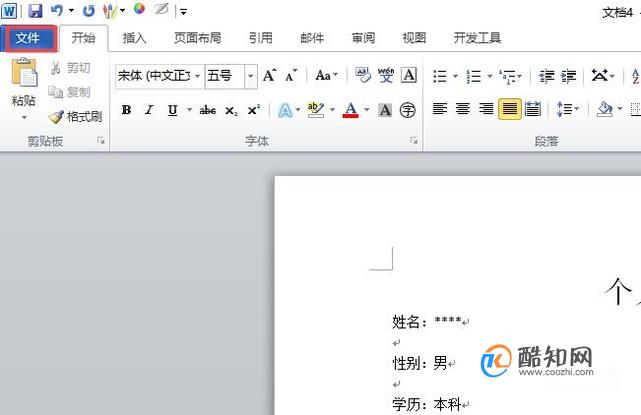641x415 pixels.
Task: Expand the 粘贴 paste options arrow
Action: pyautogui.click(x=24, y=118)
